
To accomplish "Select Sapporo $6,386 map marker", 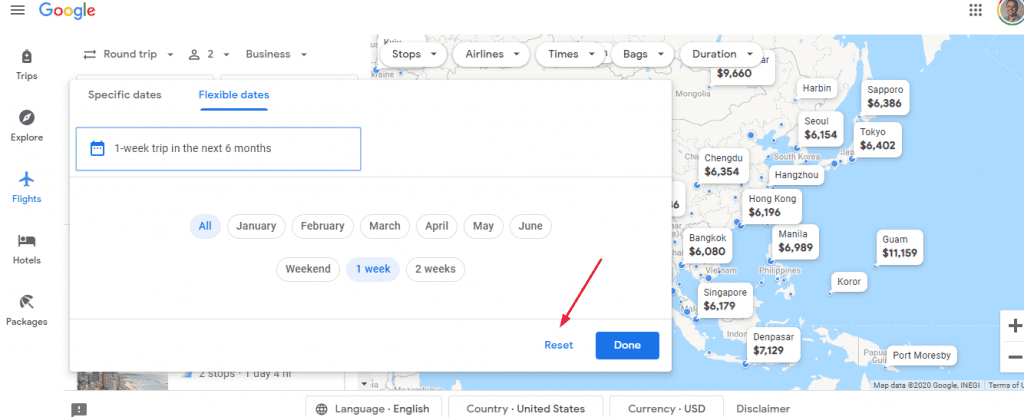I will coord(885,97).
